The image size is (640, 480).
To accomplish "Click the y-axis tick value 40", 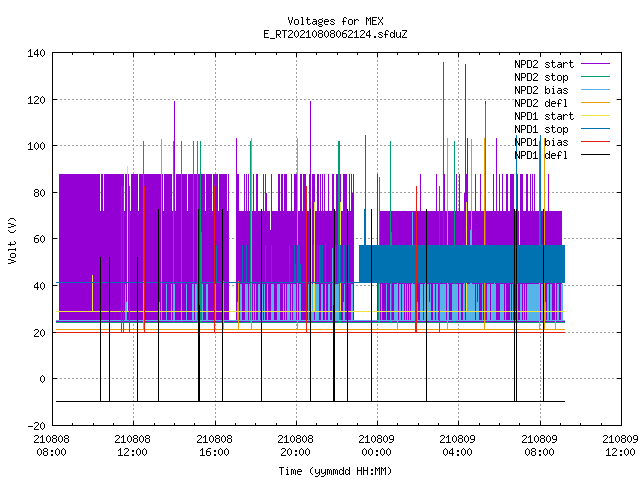I will [x=39, y=286].
